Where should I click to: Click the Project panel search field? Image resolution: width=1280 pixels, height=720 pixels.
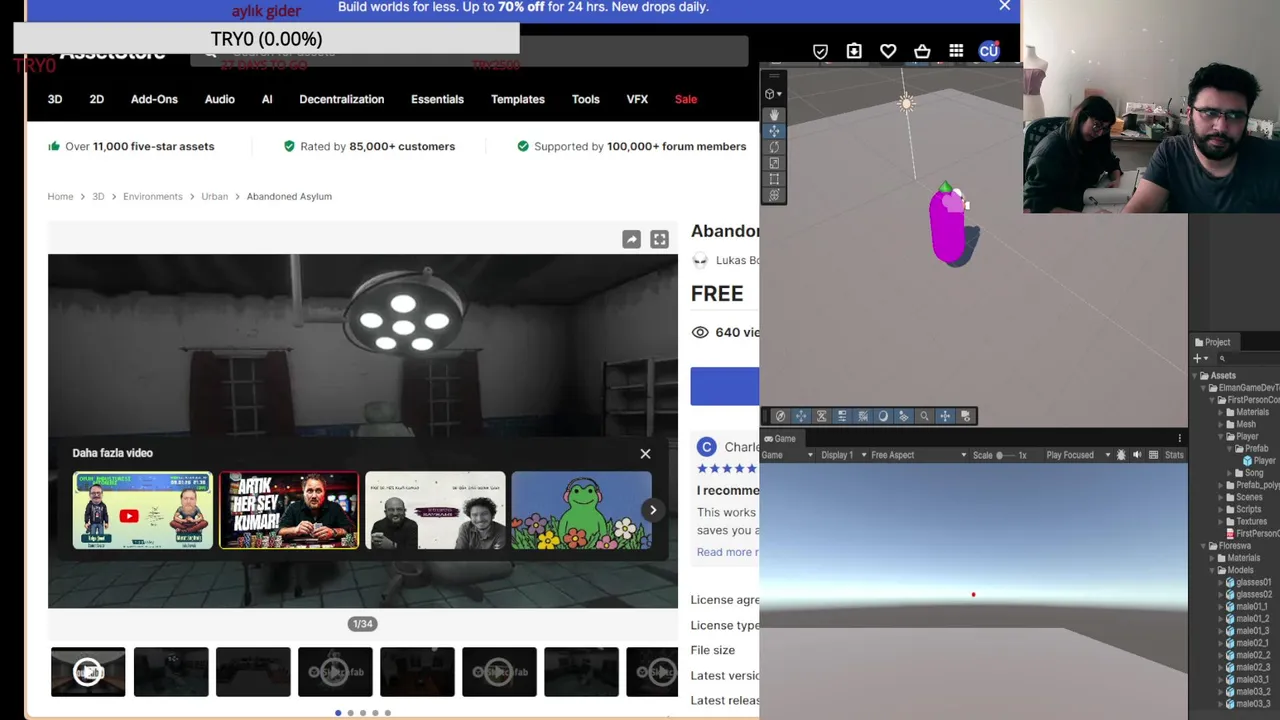tap(1248, 358)
